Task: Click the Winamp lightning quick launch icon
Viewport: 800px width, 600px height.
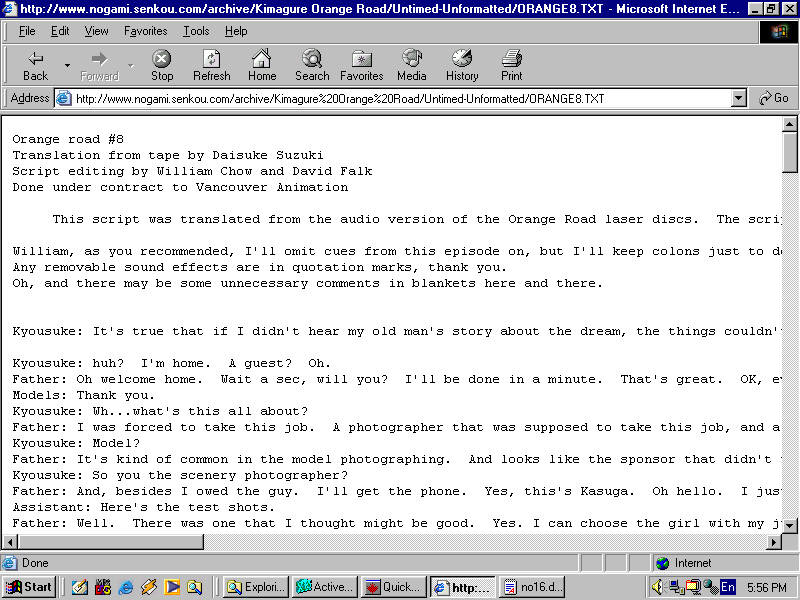Action: 148,588
